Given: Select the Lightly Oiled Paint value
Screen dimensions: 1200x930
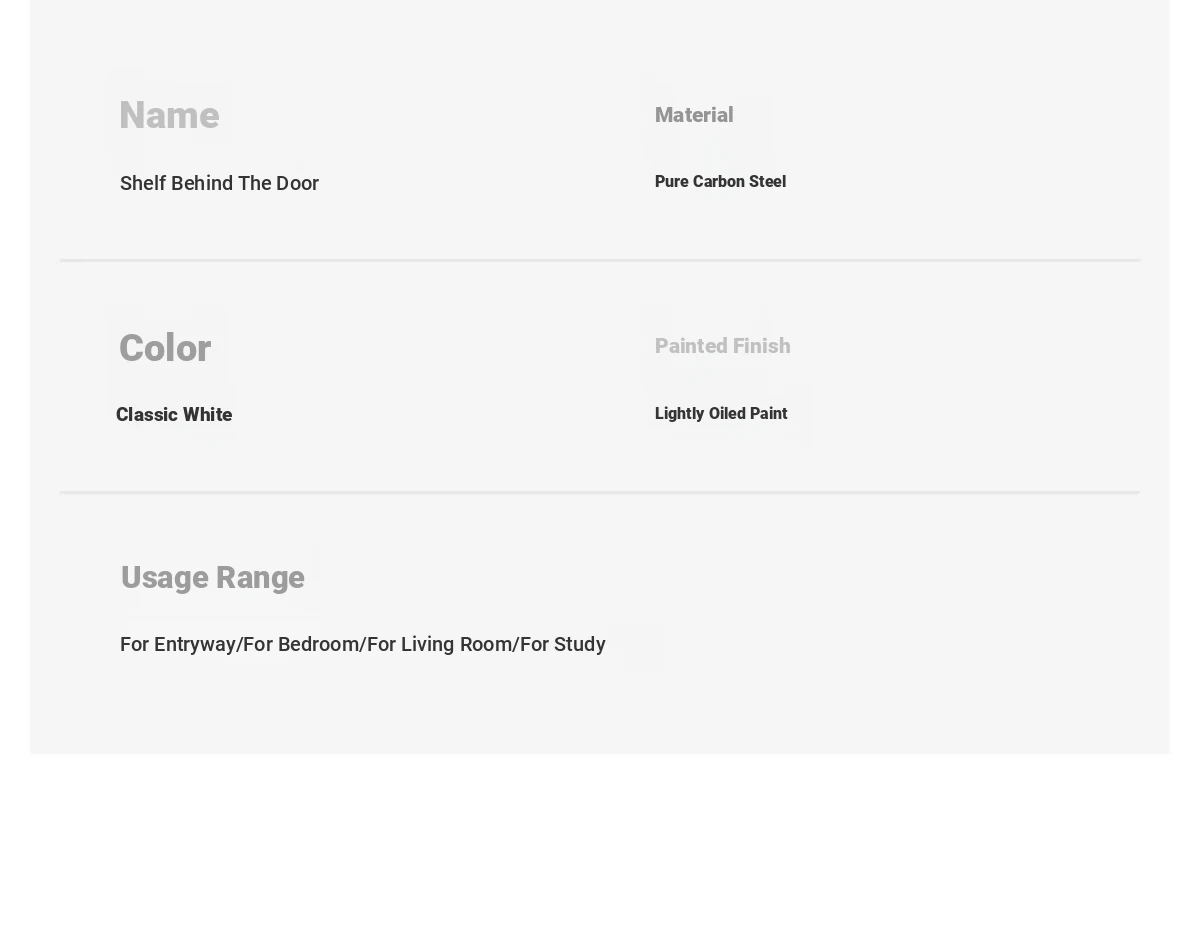Looking at the screenshot, I should (x=721, y=414).
